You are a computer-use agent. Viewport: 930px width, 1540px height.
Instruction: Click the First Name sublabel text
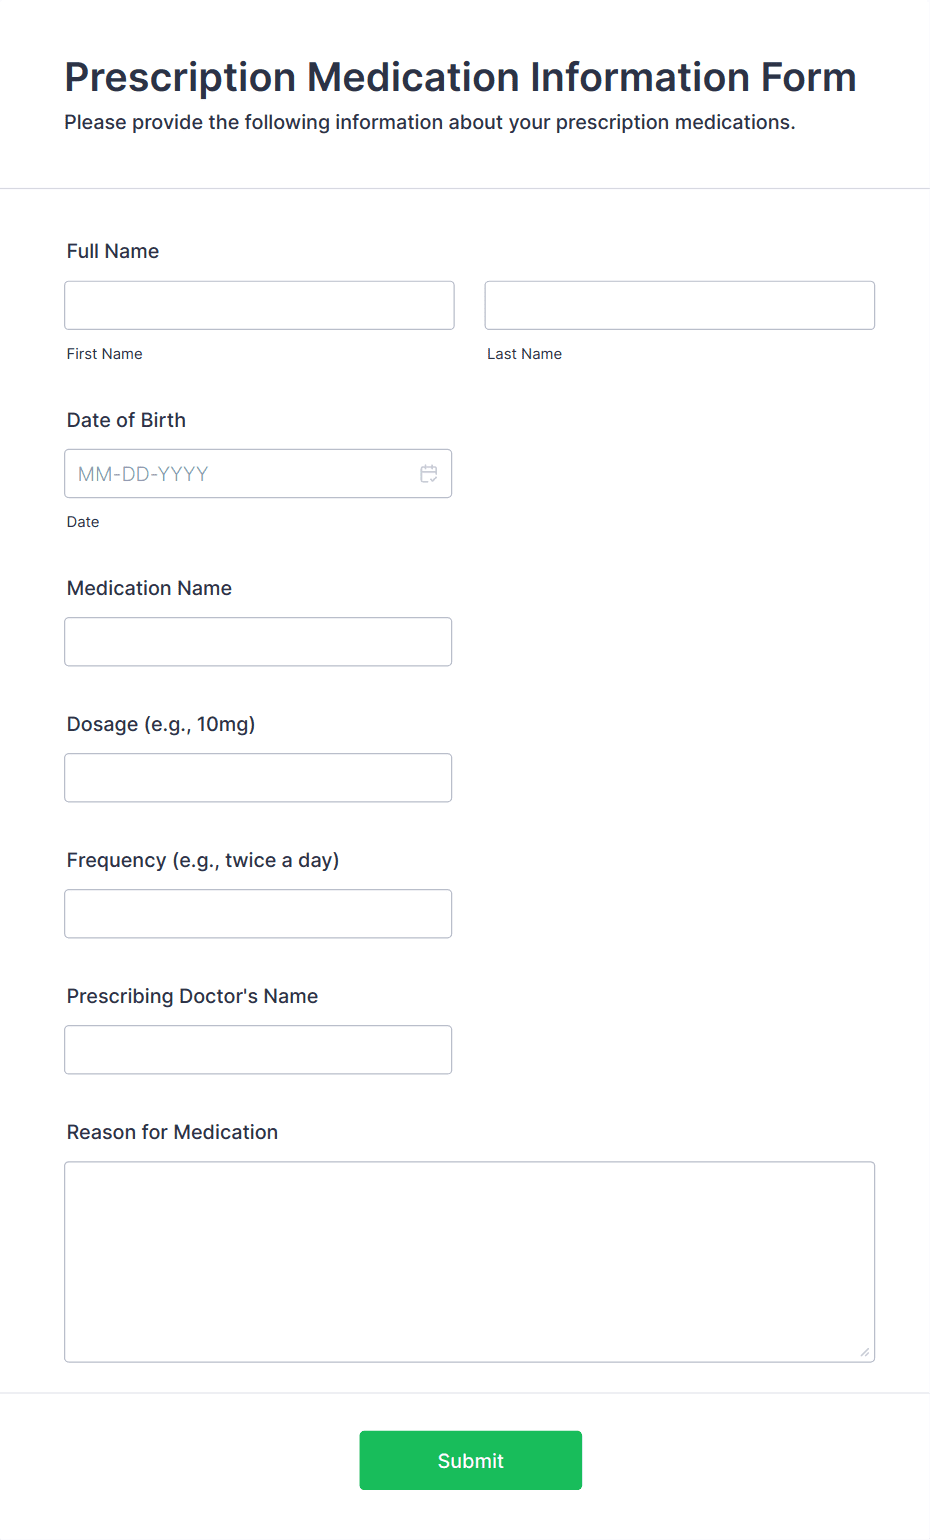click(x=104, y=354)
